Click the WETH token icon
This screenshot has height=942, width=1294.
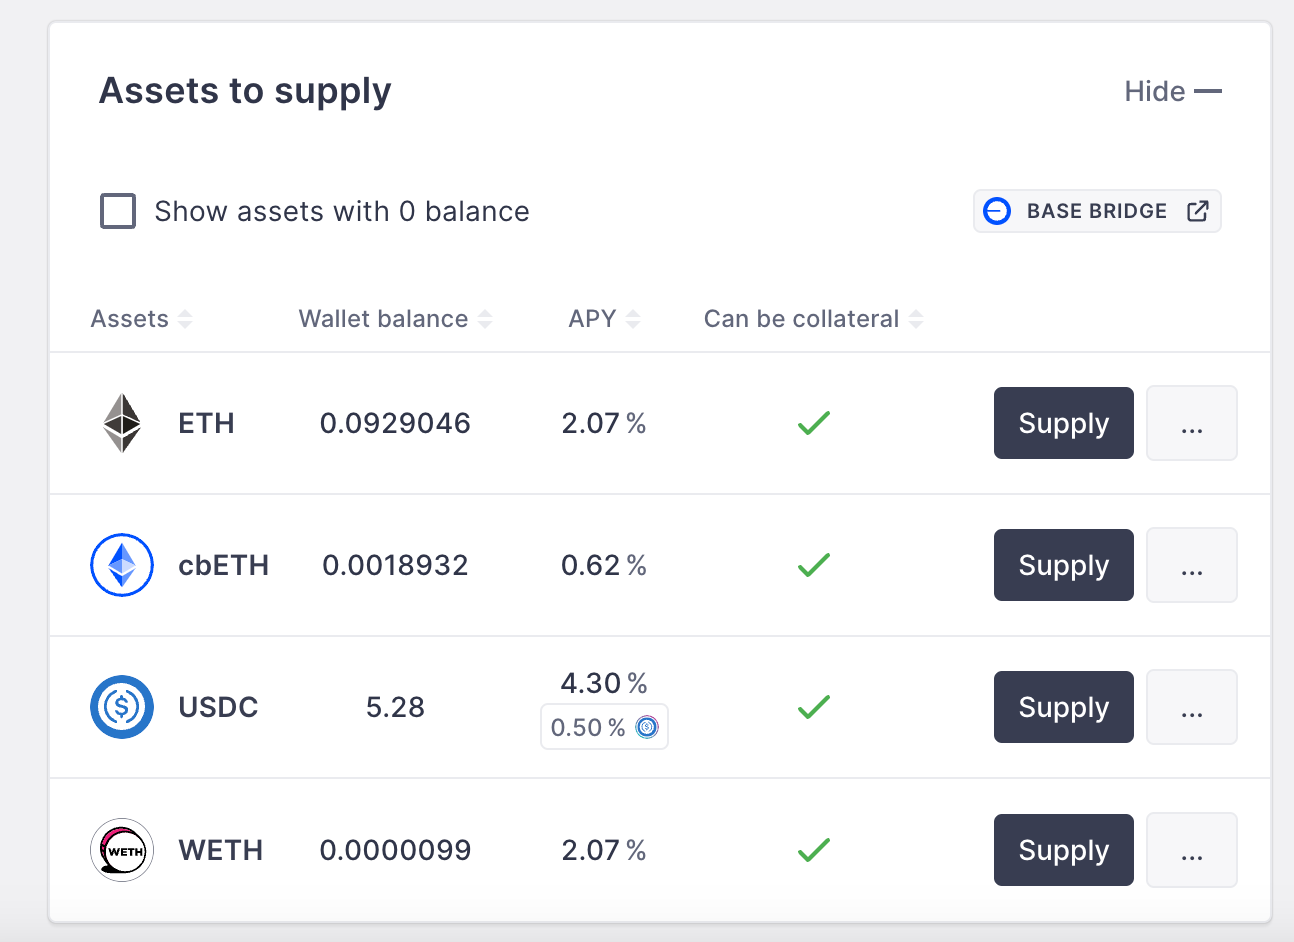(x=122, y=850)
